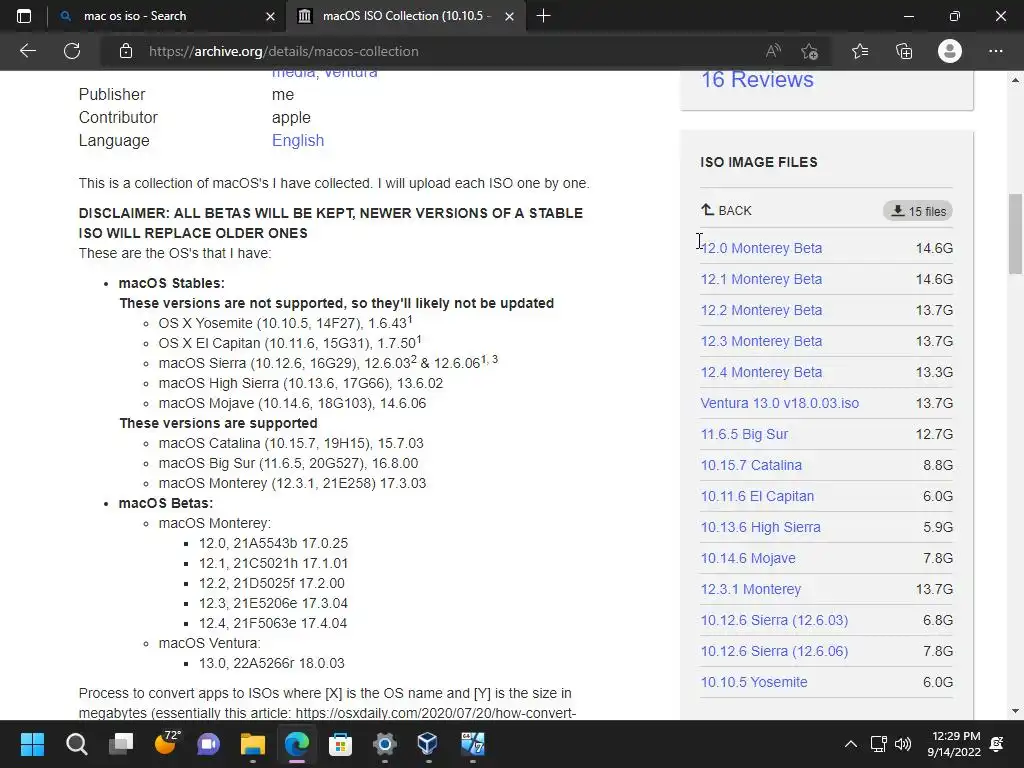Viewport: 1024px width, 768px height.
Task: Open the network status tray icon
Action: pos(878,744)
